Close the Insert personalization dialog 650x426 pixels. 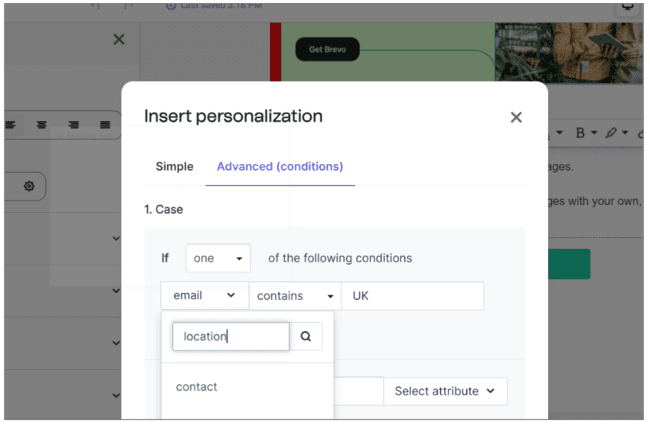point(516,118)
